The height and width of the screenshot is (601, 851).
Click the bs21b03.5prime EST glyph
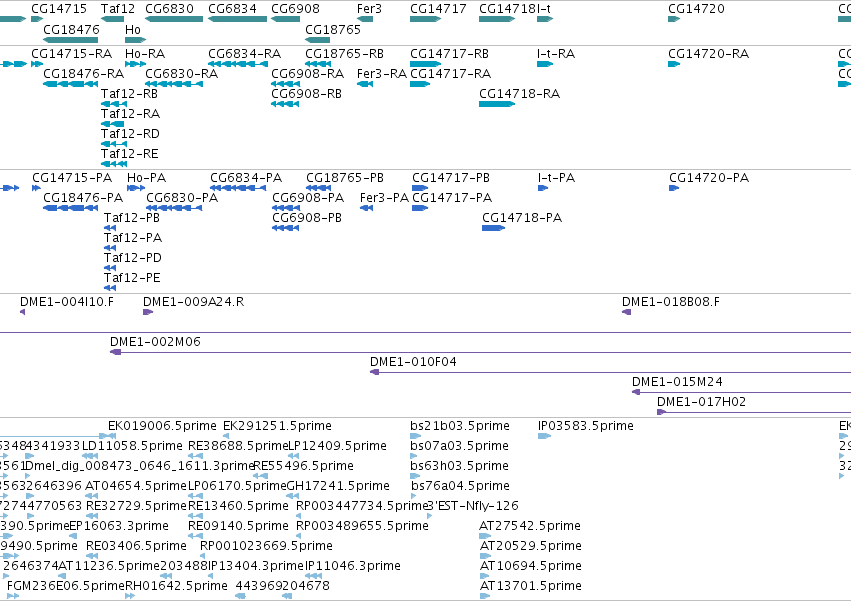click(416, 436)
